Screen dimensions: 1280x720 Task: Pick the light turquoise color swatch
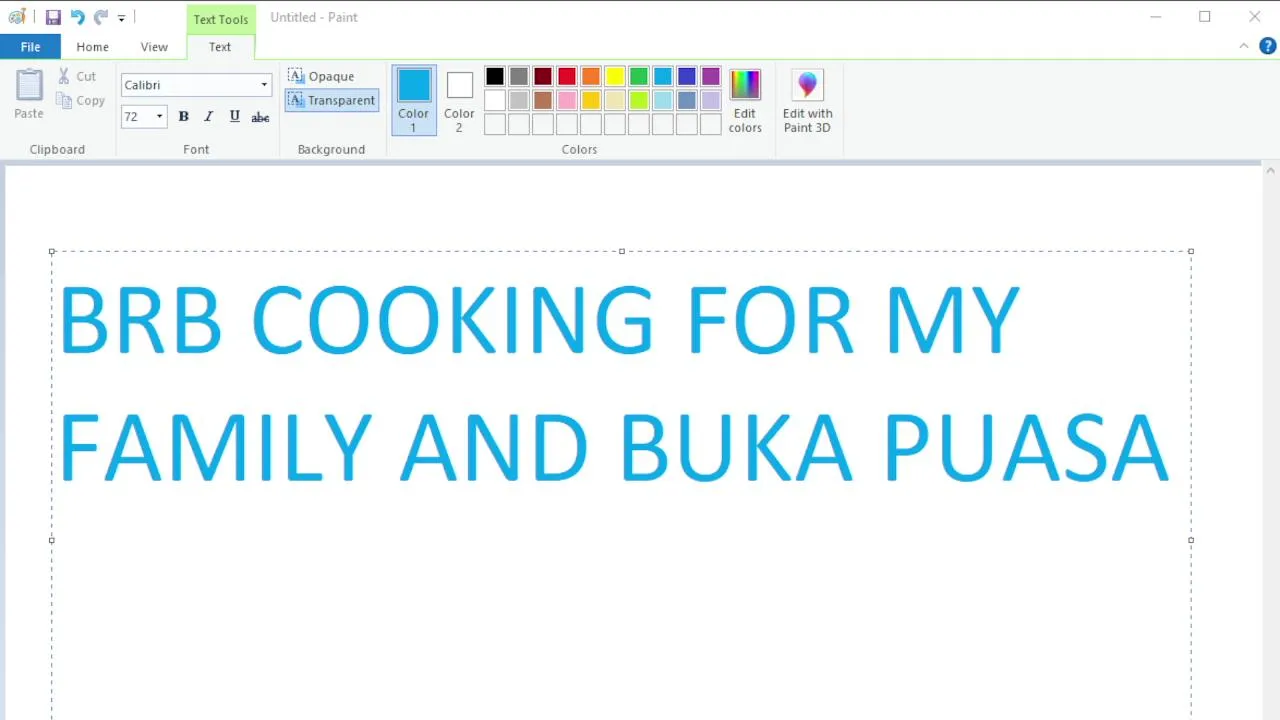pyautogui.click(x=663, y=100)
